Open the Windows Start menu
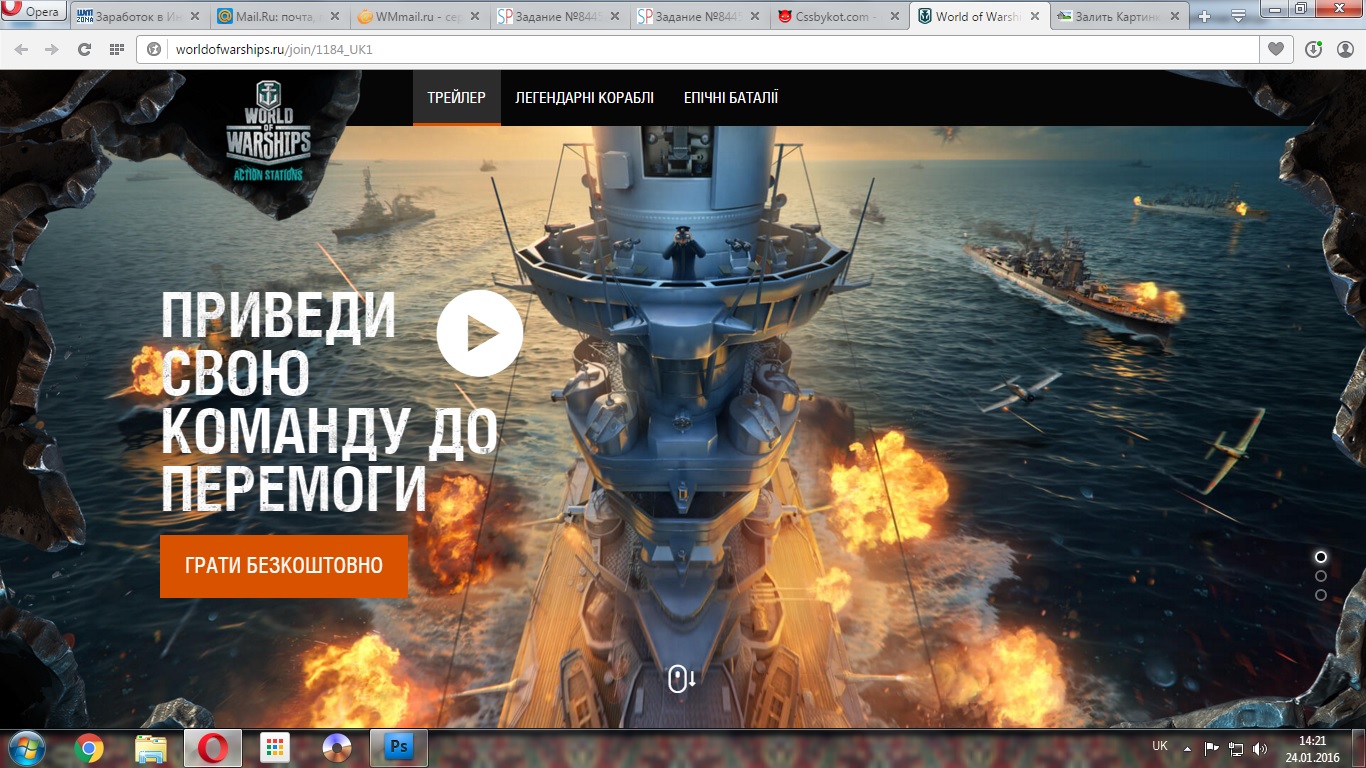 pyautogui.click(x=26, y=748)
